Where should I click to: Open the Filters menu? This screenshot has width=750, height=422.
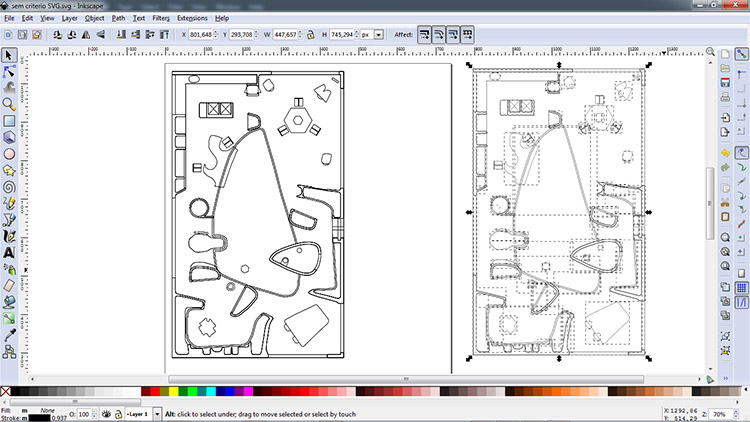point(161,18)
